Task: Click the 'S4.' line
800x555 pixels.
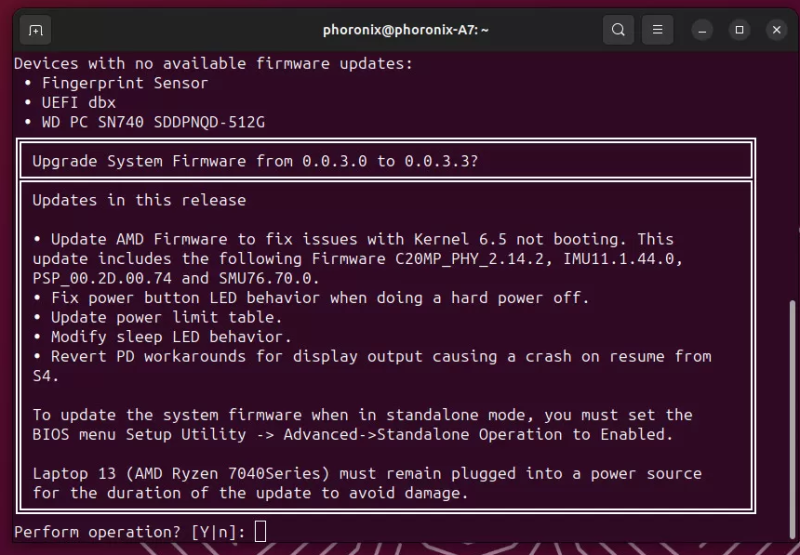Action: click(x=45, y=376)
